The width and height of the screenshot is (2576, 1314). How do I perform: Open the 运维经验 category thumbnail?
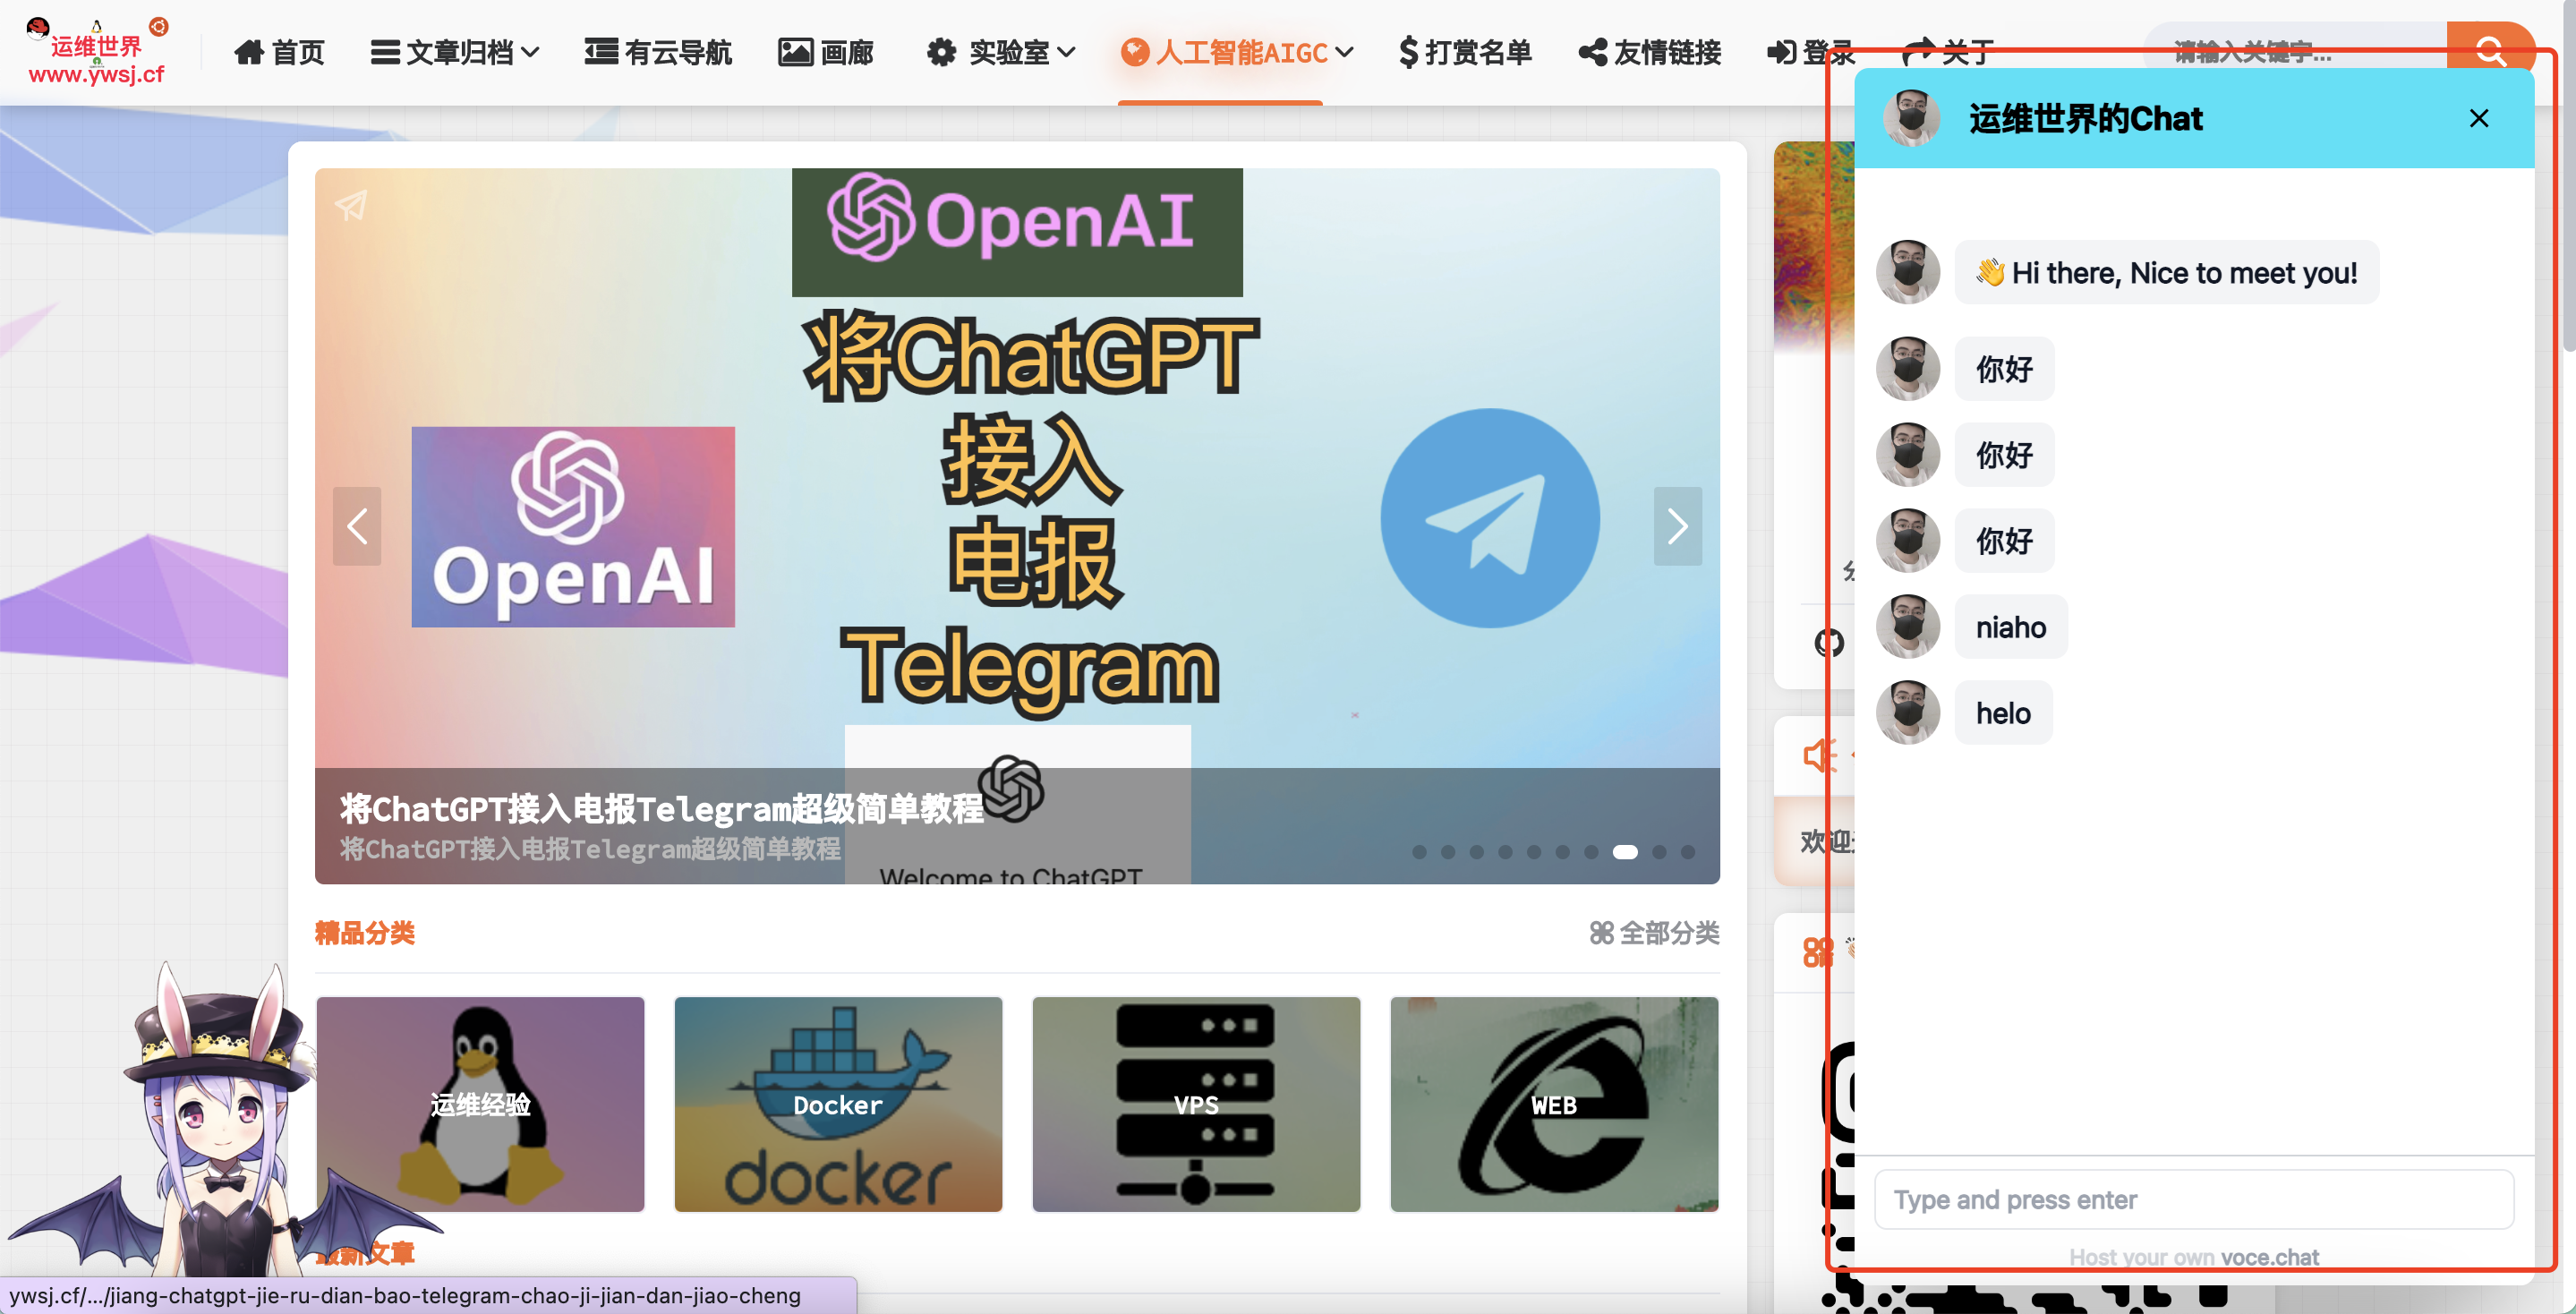point(480,1104)
